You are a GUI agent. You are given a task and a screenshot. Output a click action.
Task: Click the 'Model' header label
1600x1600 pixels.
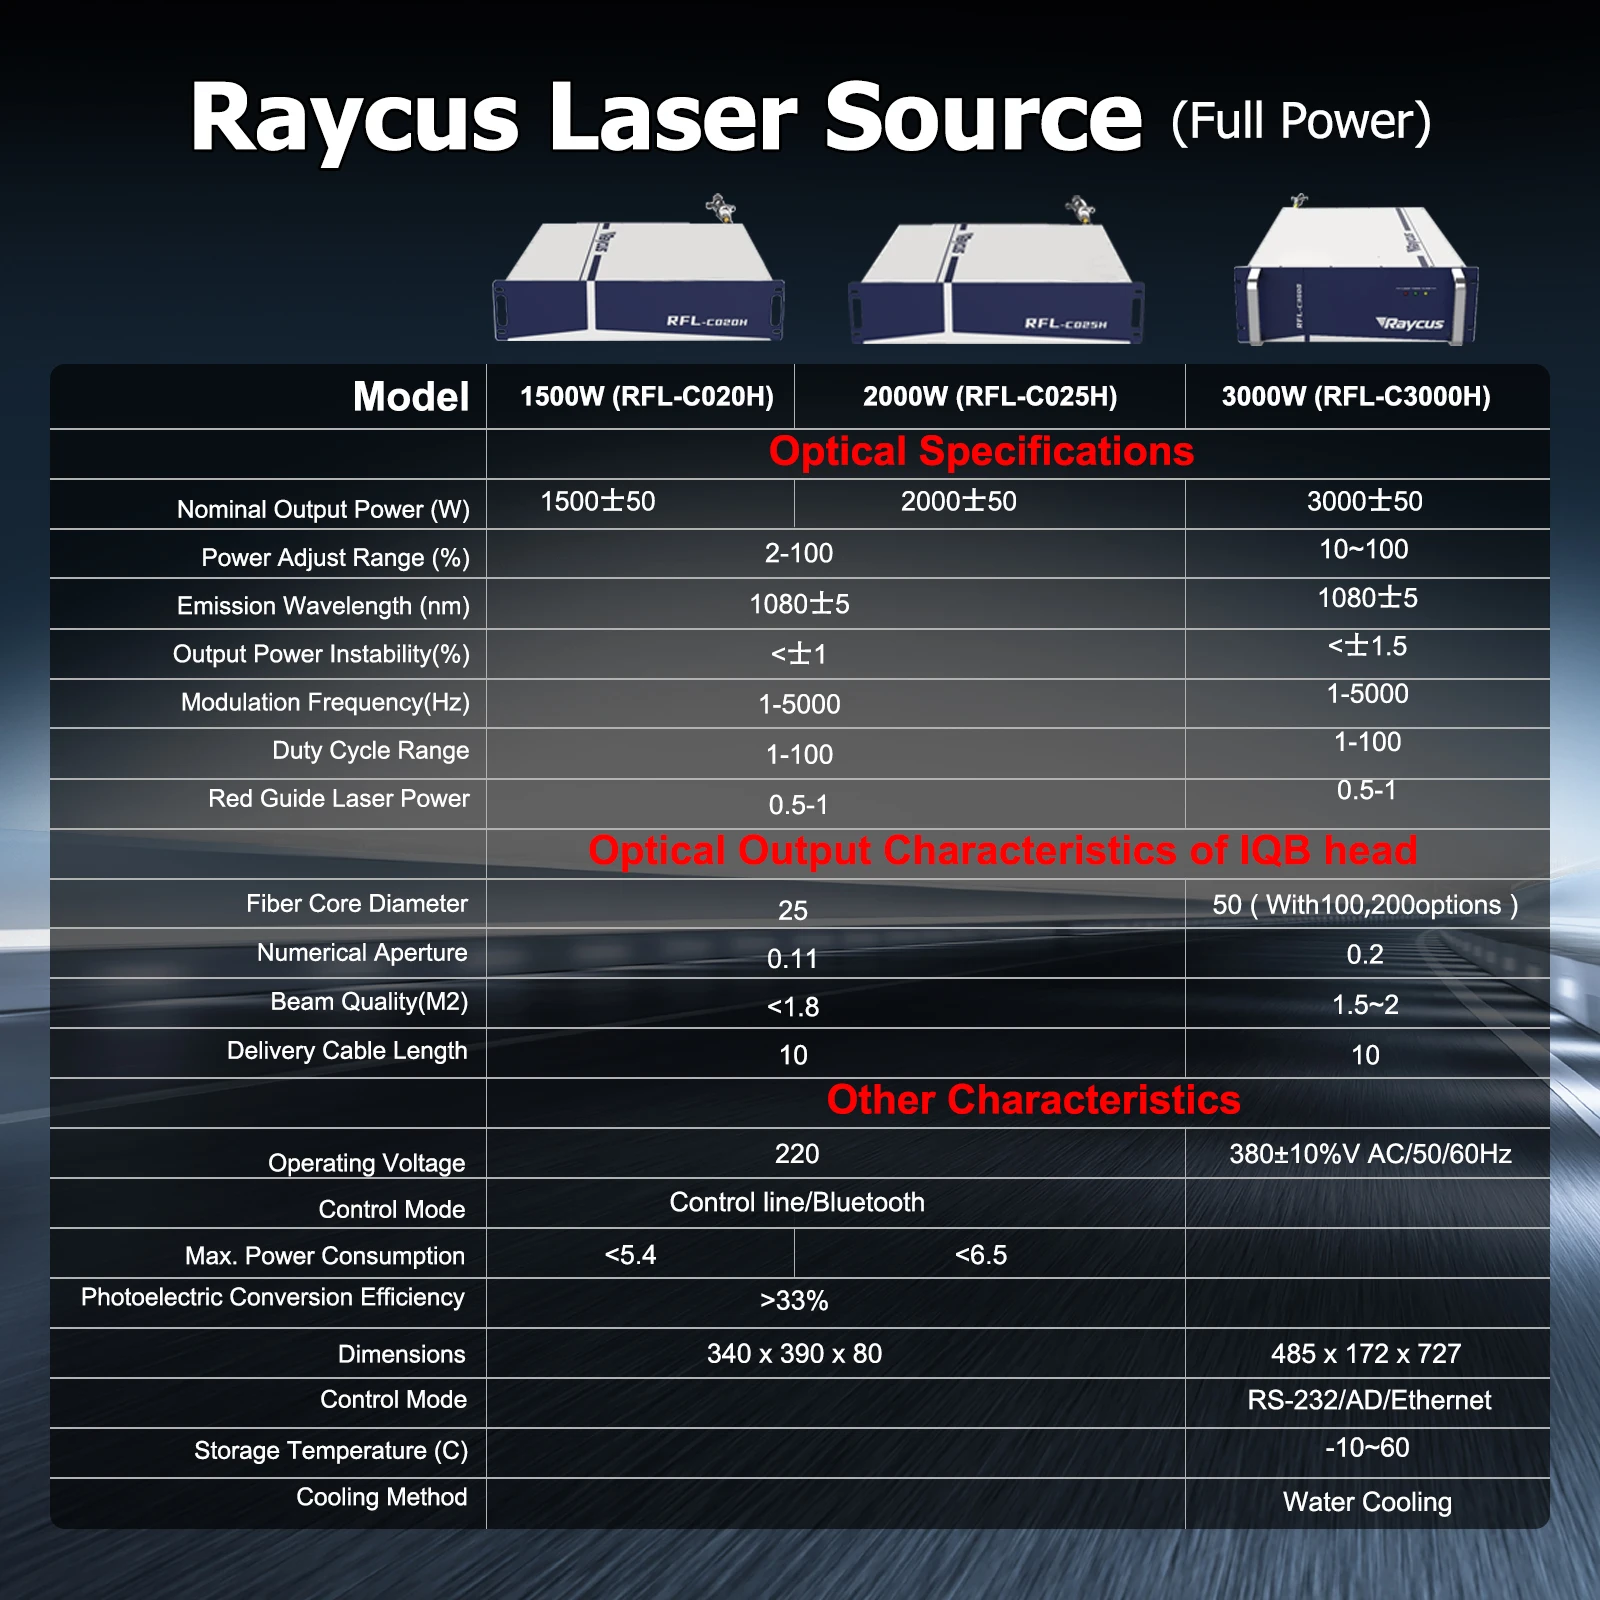411,397
